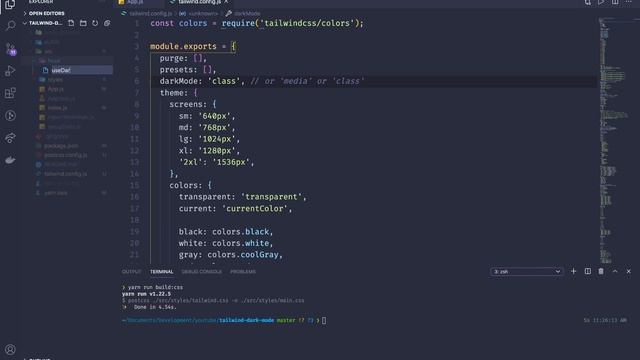Open the Extensions view

tap(10, 93)
